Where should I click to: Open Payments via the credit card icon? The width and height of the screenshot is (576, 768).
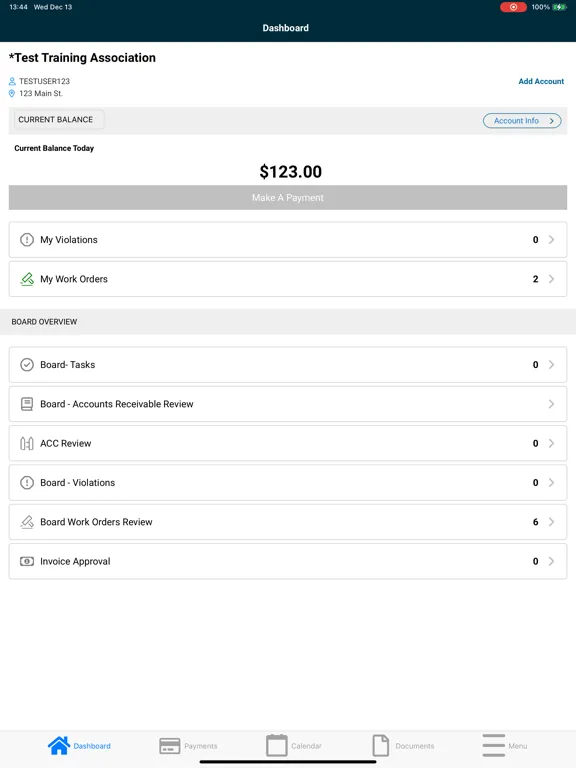[169, 746]
